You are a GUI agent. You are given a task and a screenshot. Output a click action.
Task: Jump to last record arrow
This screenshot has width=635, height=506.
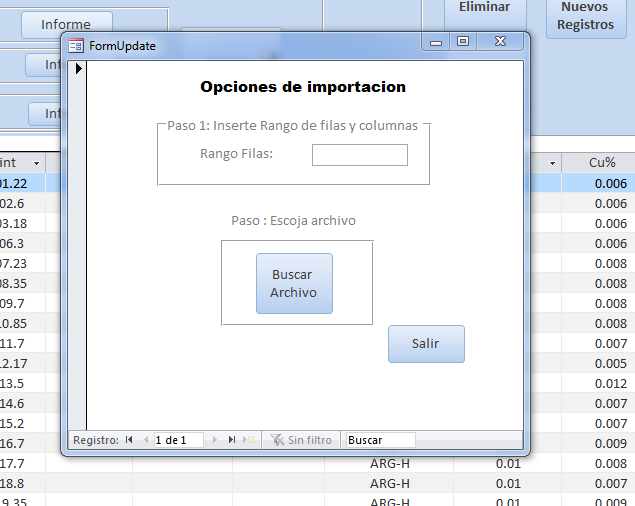(x=232, y=440)
